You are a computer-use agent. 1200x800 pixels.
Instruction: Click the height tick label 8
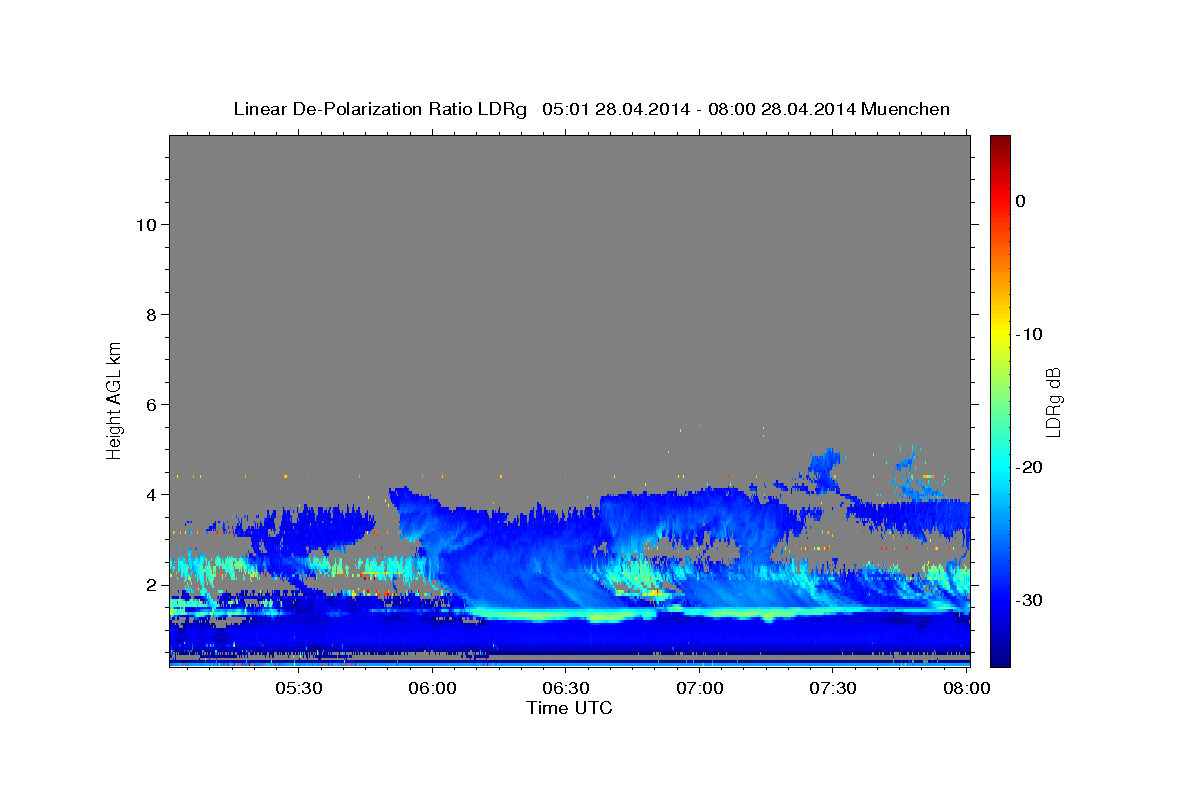tap(152, 315)
